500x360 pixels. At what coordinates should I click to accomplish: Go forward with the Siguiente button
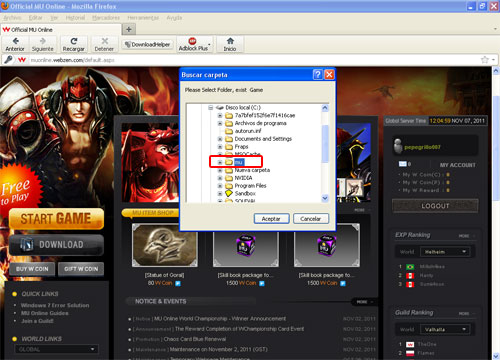(x=42, y=44)
